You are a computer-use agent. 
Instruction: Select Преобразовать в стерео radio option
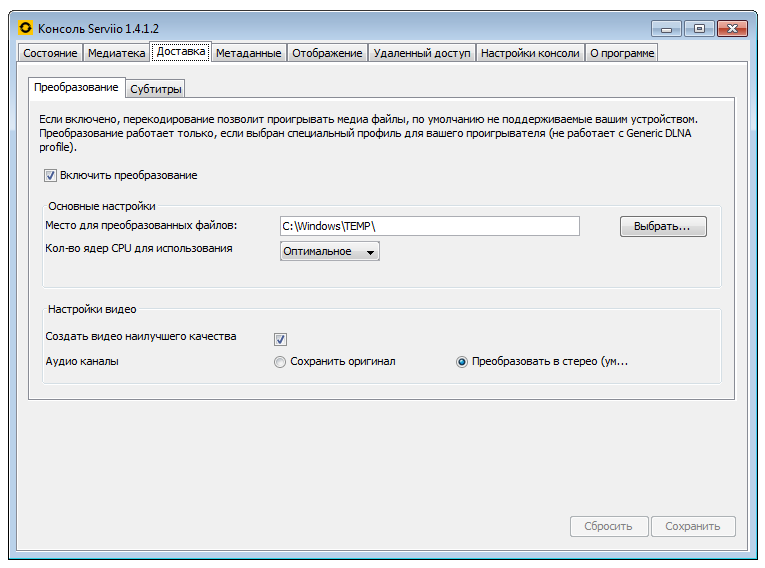click(x=462, y=362)
